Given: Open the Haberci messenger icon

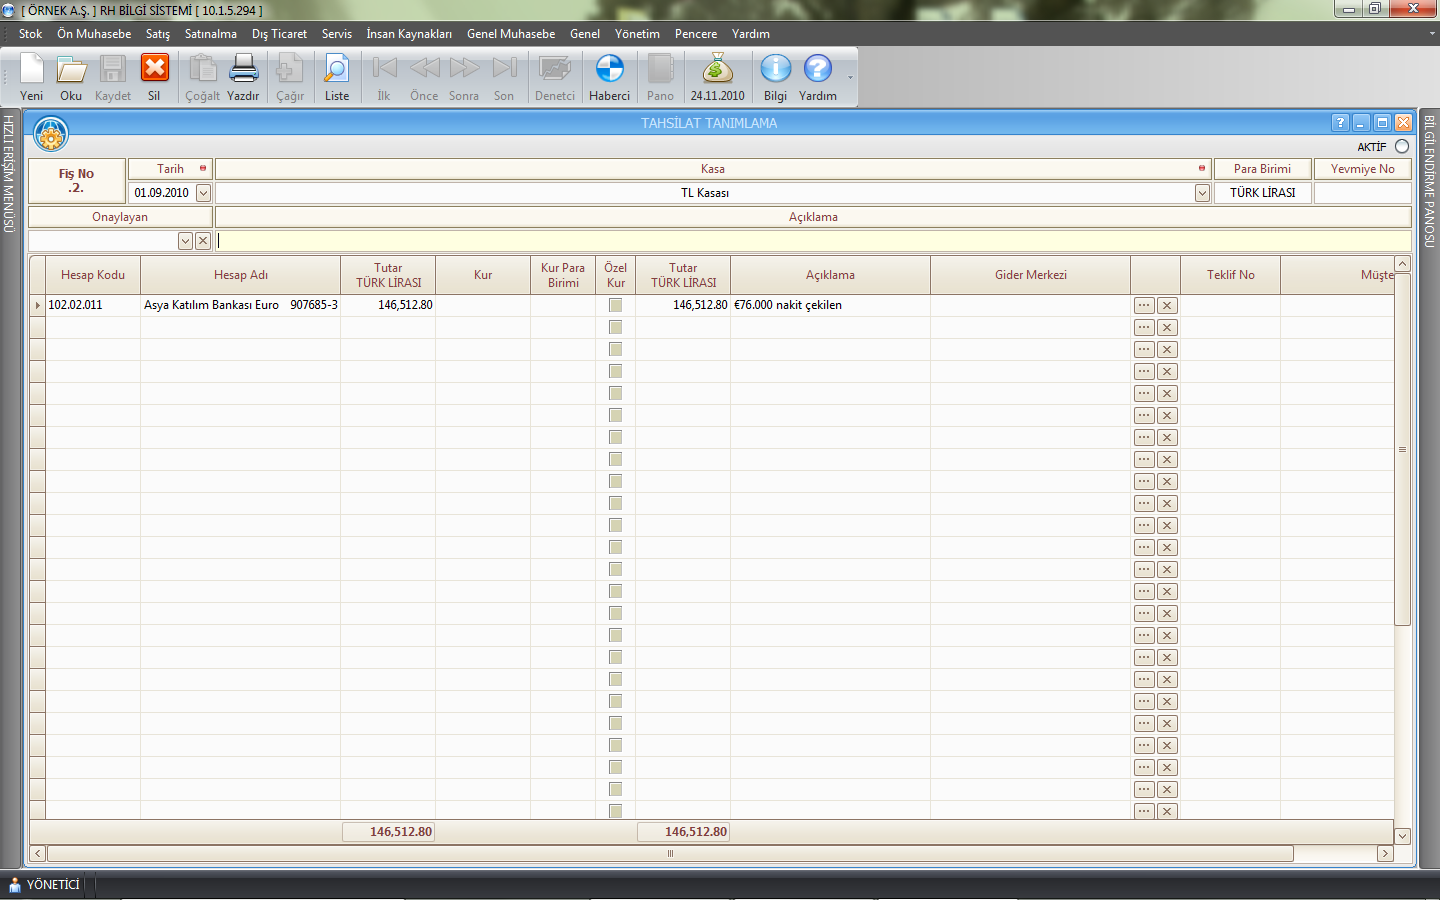Looking at the screenshot, I should click(609, 70).
